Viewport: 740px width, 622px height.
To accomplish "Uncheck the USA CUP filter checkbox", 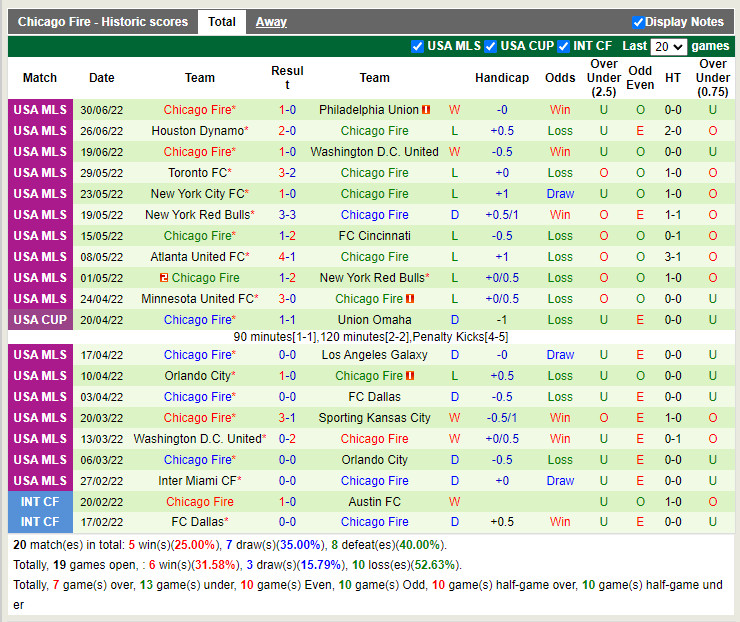I will 491,46.
